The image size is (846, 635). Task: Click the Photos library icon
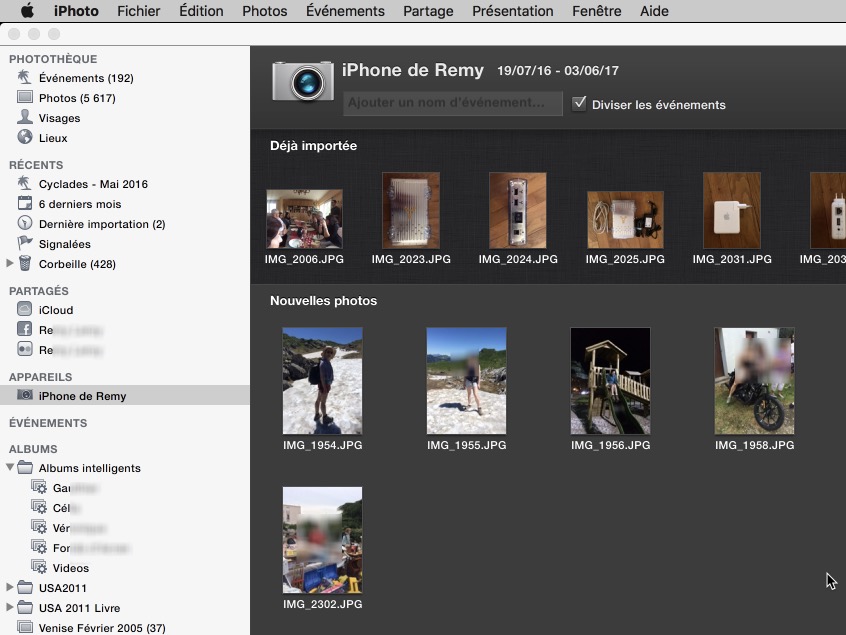pyautogui.click(x=24, y=97)
